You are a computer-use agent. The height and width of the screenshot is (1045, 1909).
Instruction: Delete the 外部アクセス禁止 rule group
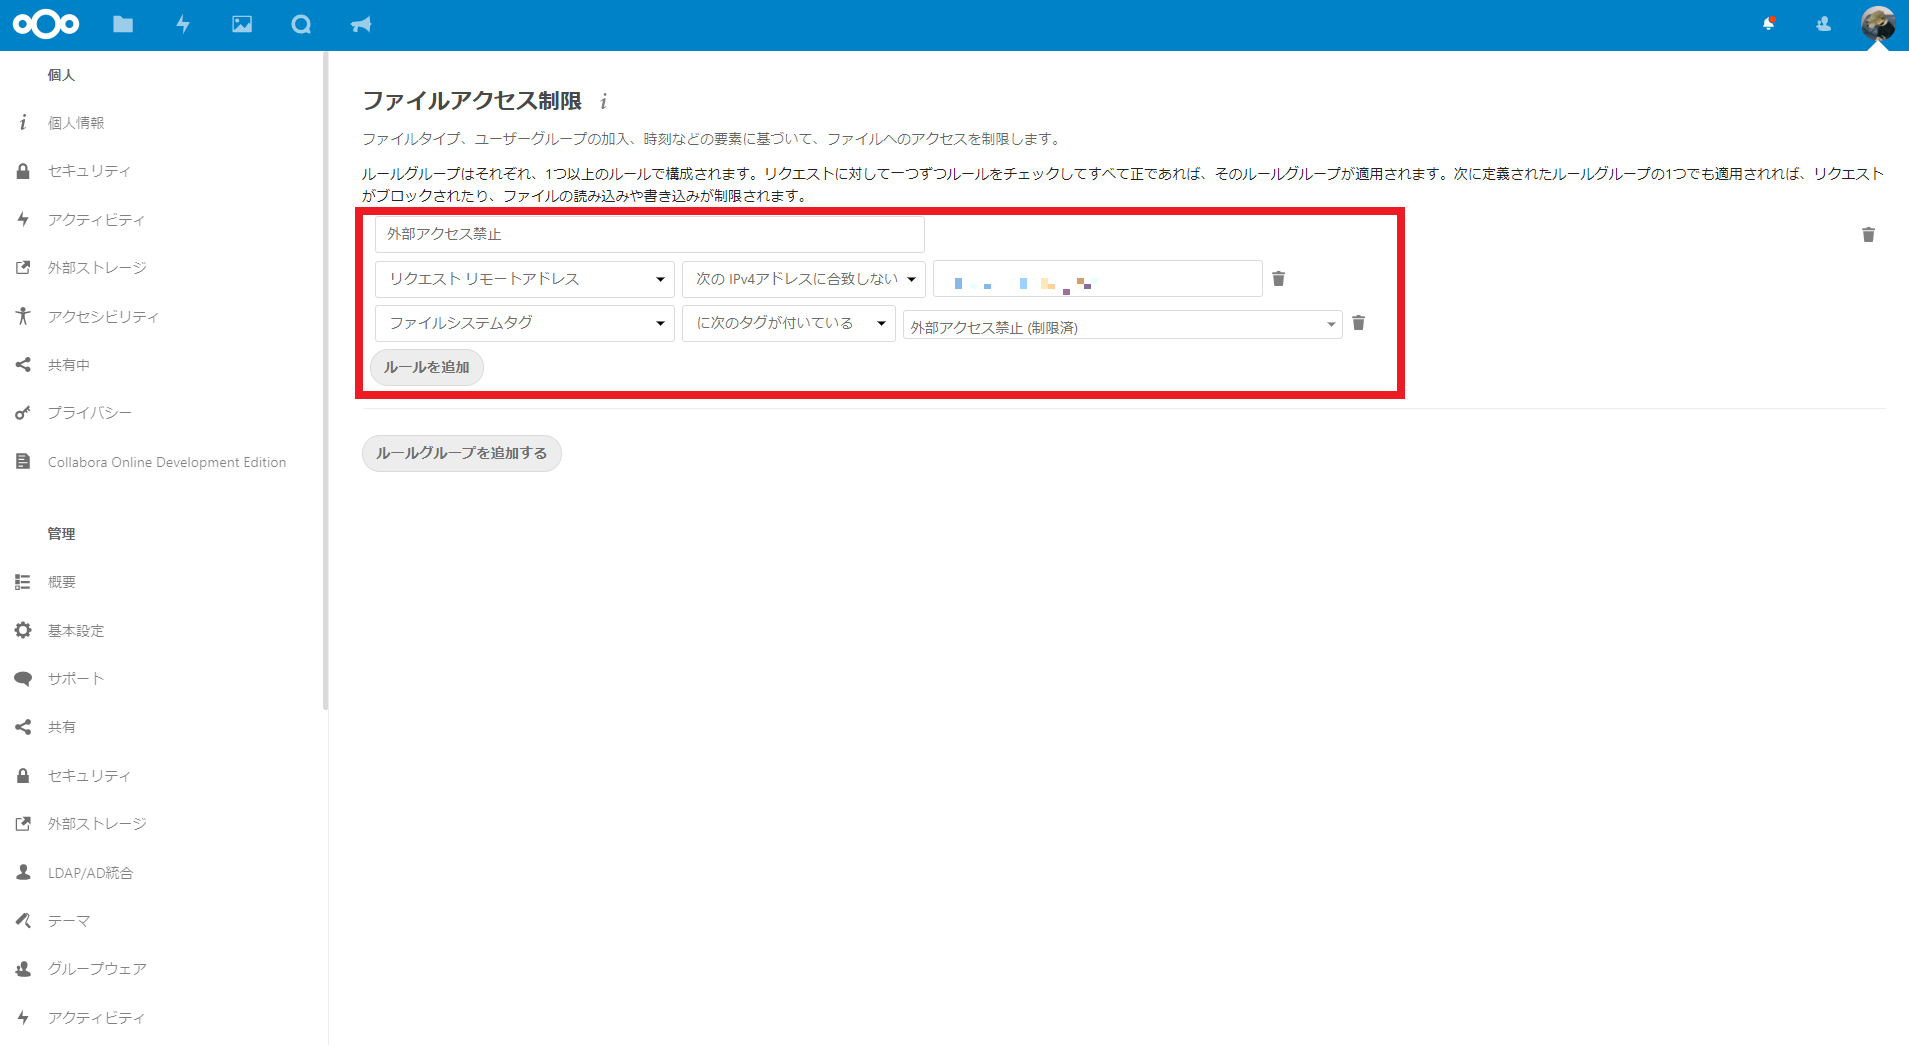(x=1868, y=234)
